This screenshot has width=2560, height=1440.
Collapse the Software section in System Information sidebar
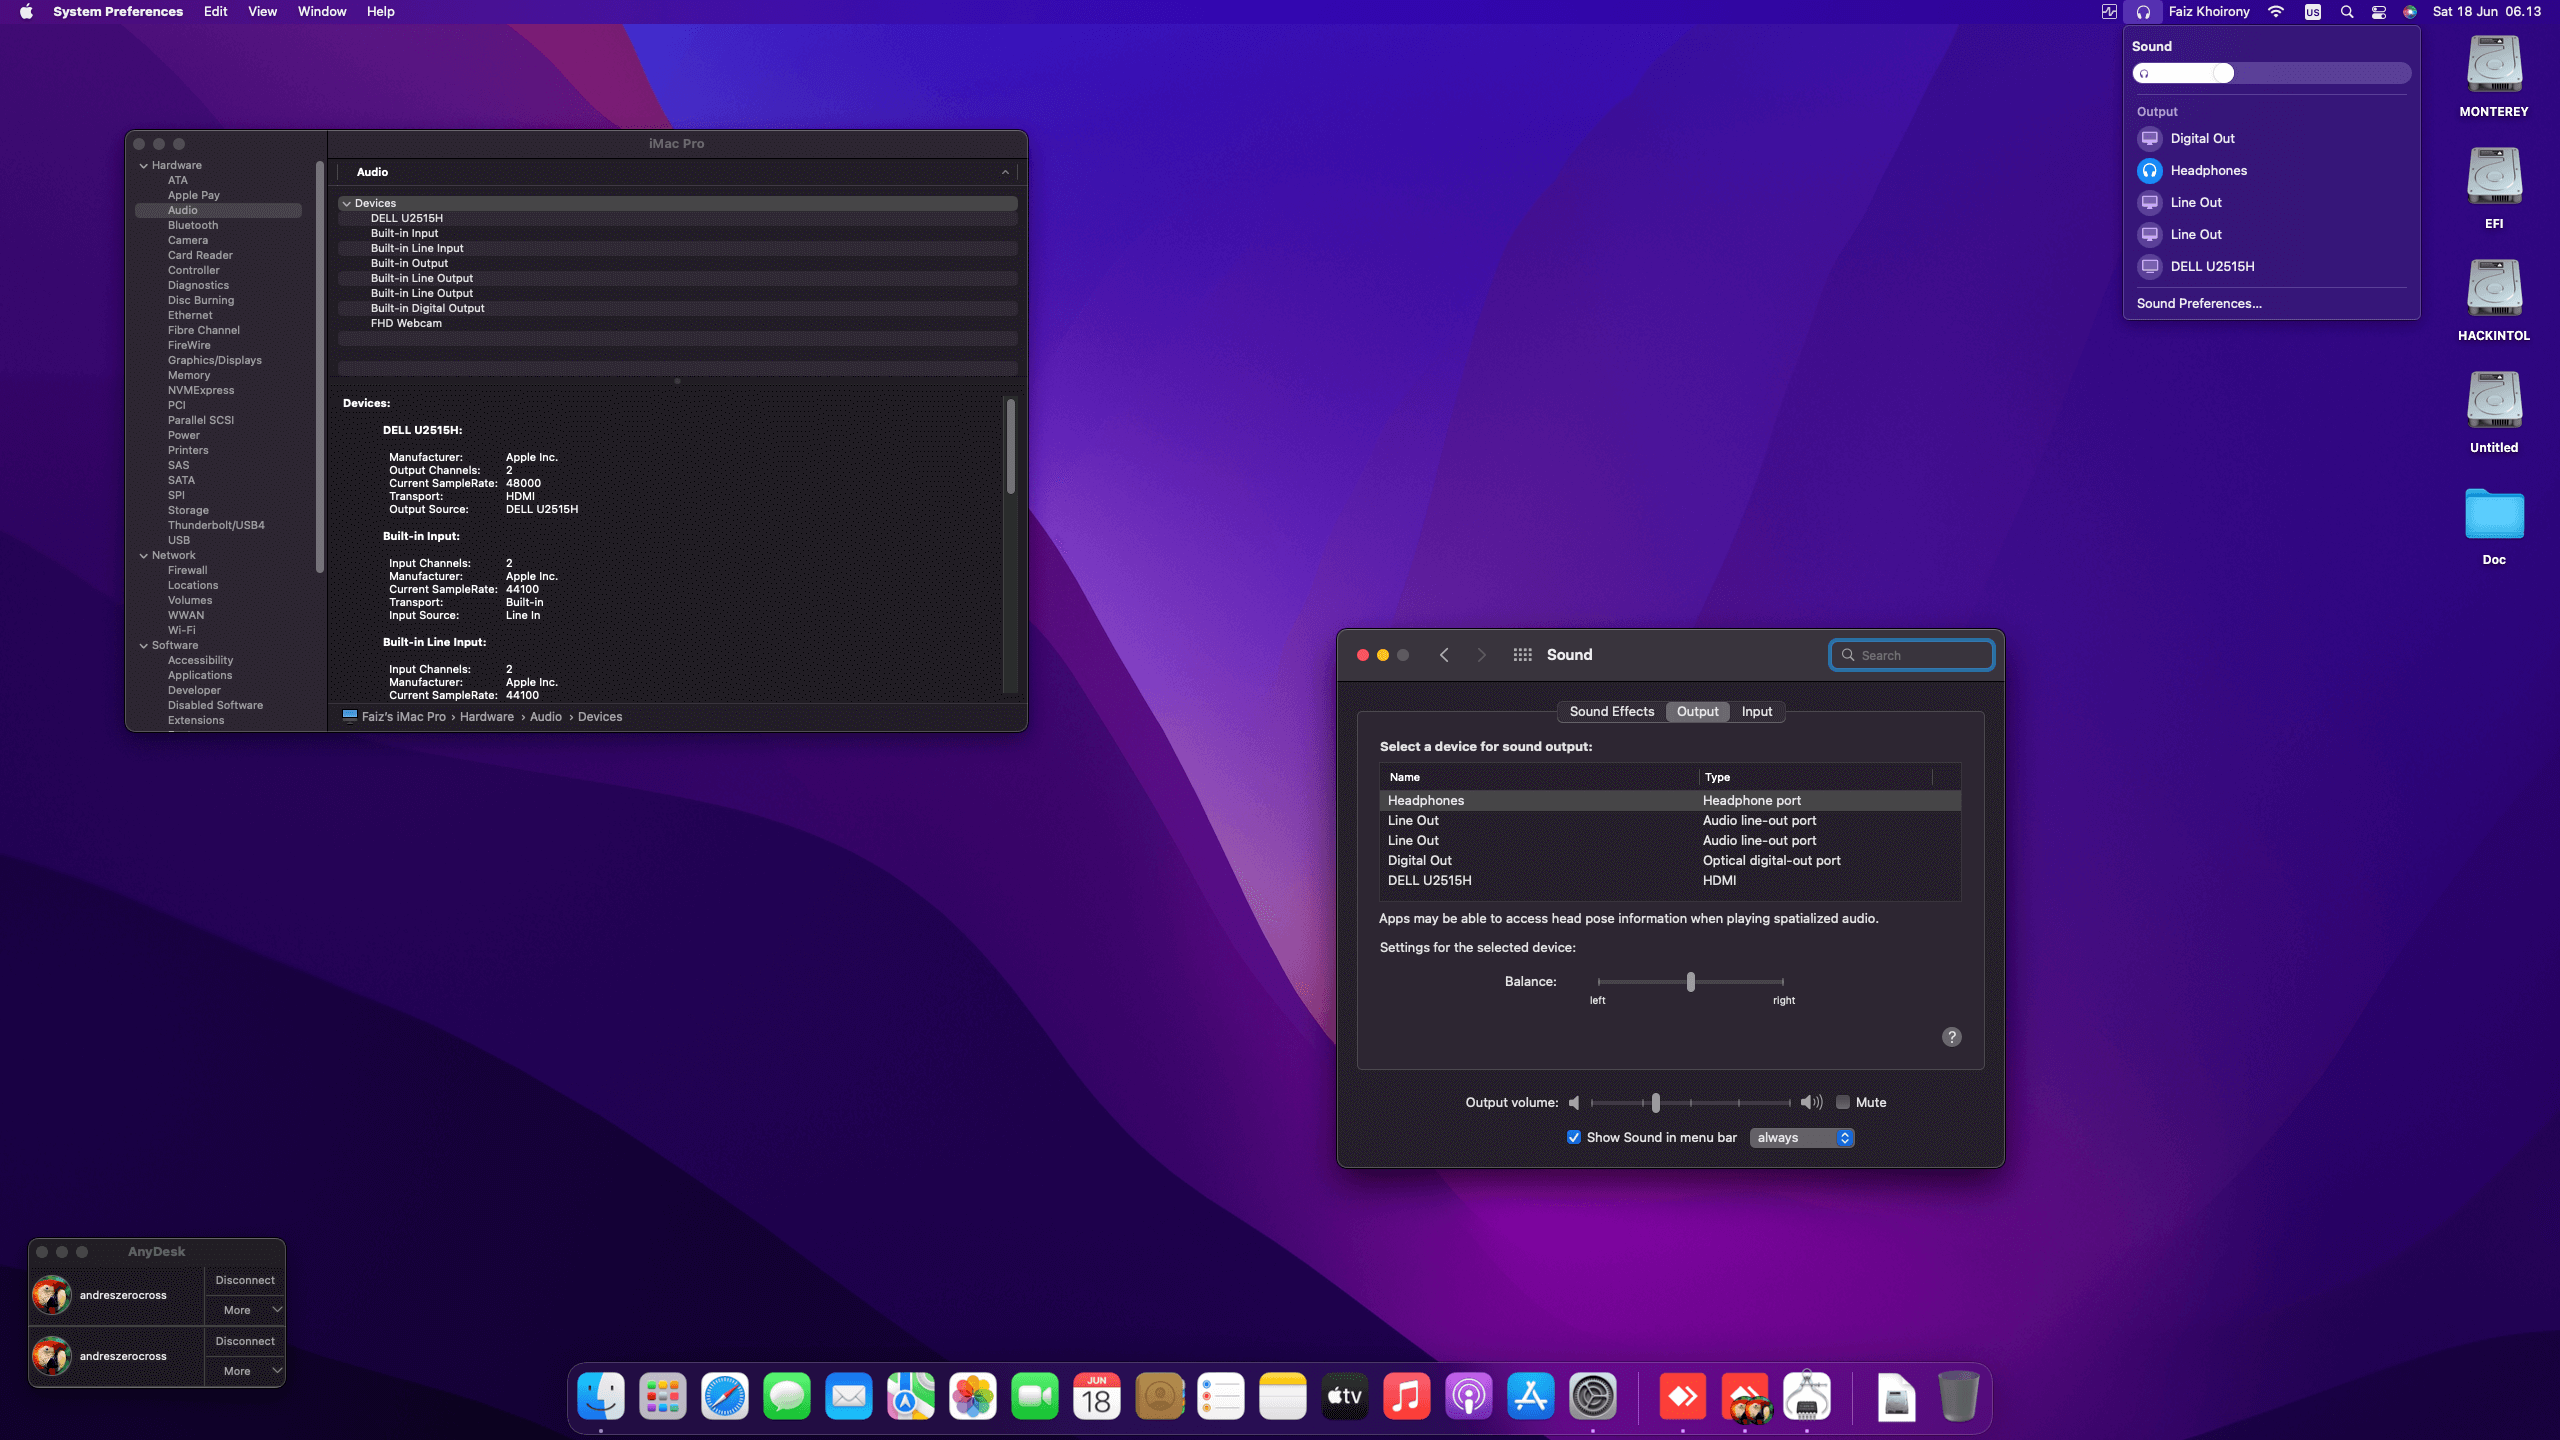pos(144,645)
